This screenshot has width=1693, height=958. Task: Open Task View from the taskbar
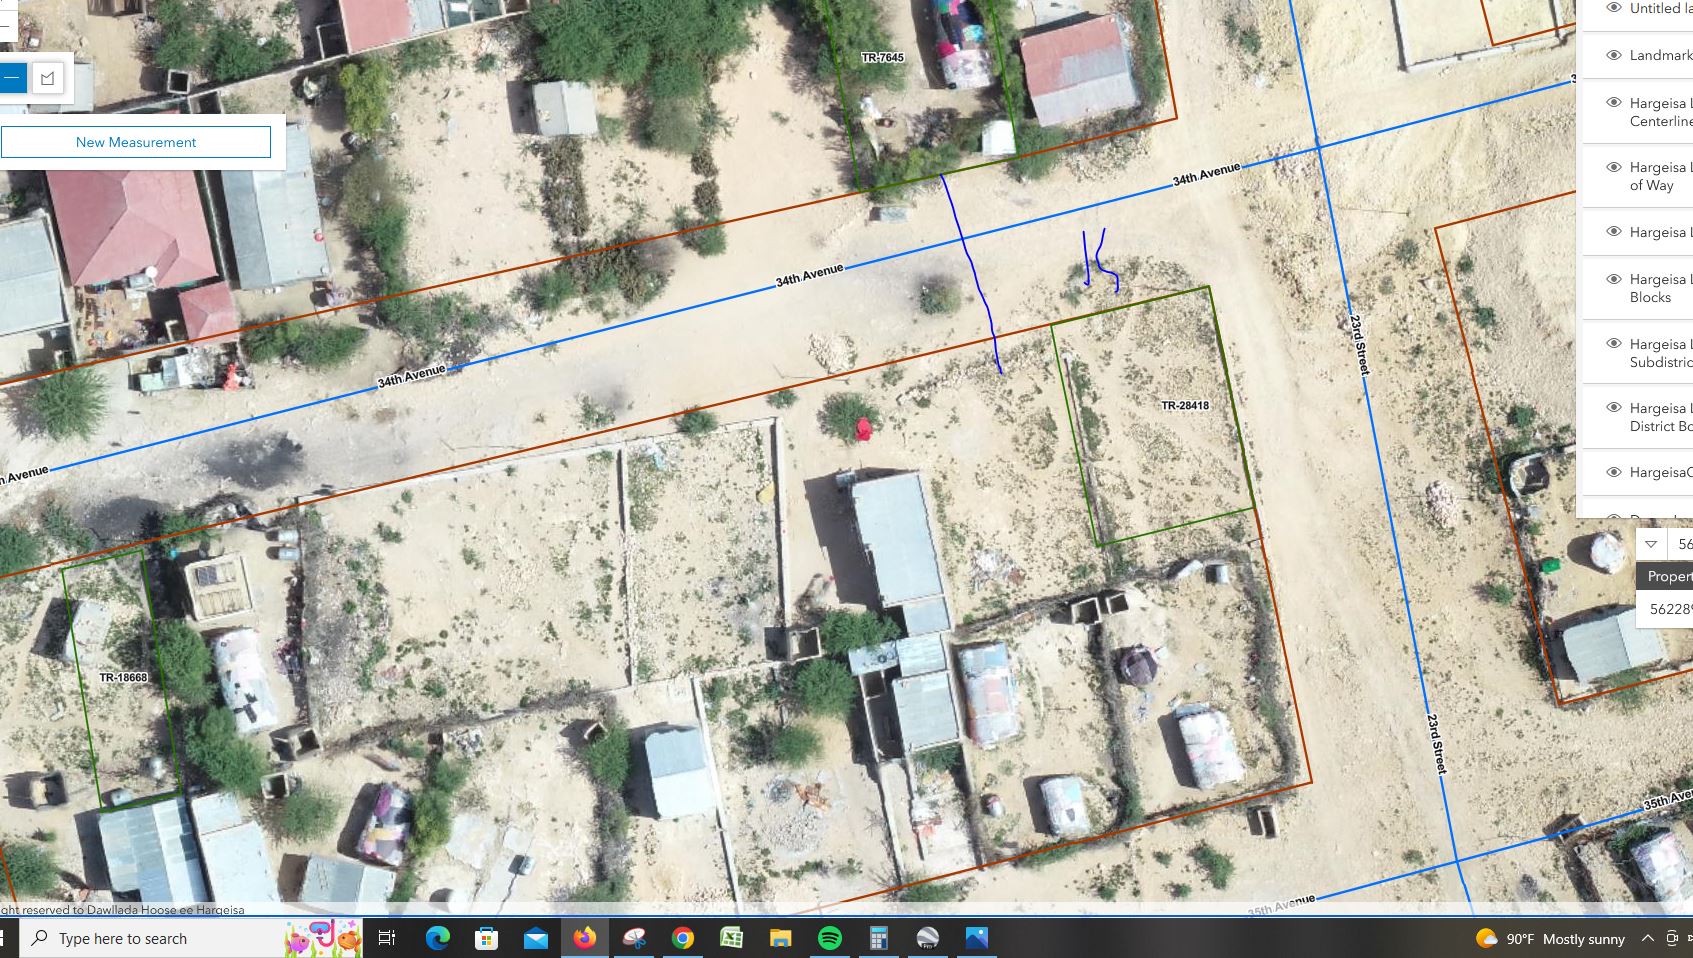[x=387, y=938]
